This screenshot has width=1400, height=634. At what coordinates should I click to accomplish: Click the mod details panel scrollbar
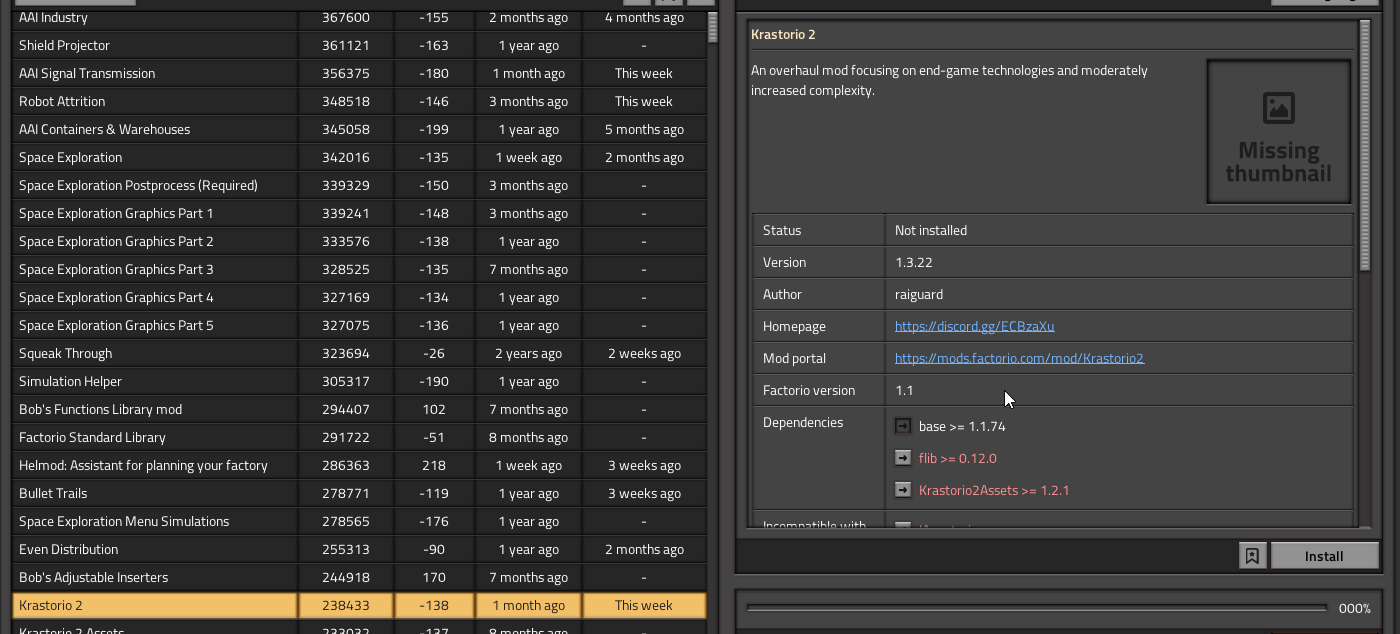pos(1365,145)
